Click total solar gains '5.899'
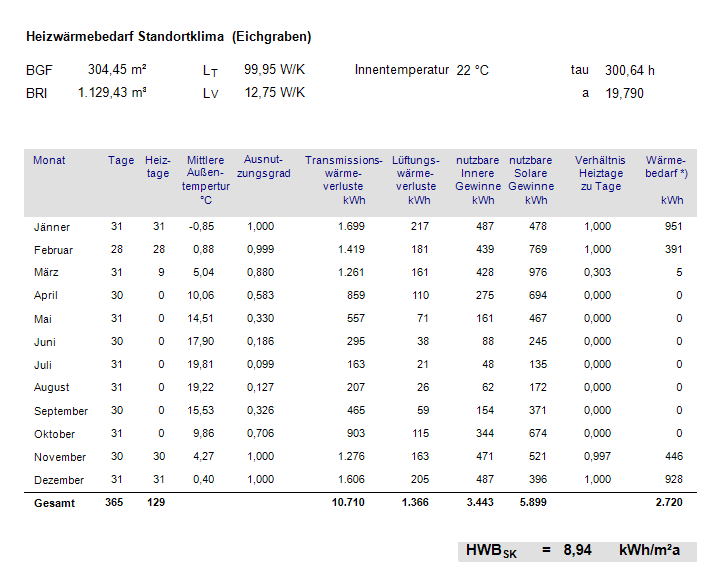This screenshot has width=727, height=573. pyautogui.click(x=533, y=503)
